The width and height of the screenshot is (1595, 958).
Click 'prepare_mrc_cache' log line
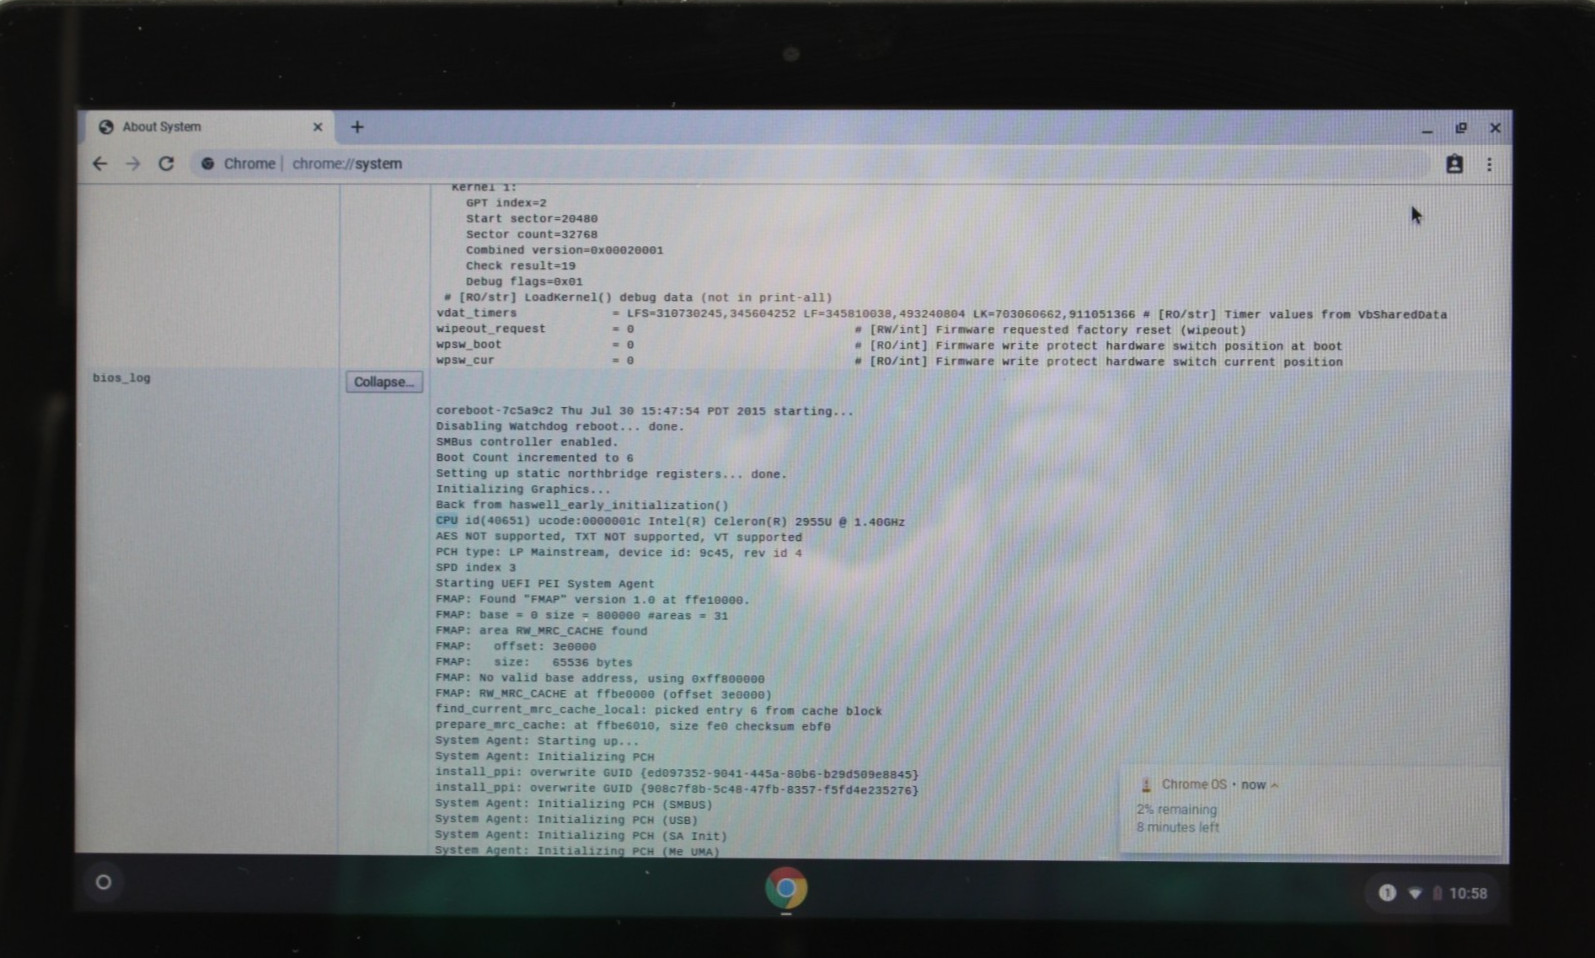tap(633, 727)
